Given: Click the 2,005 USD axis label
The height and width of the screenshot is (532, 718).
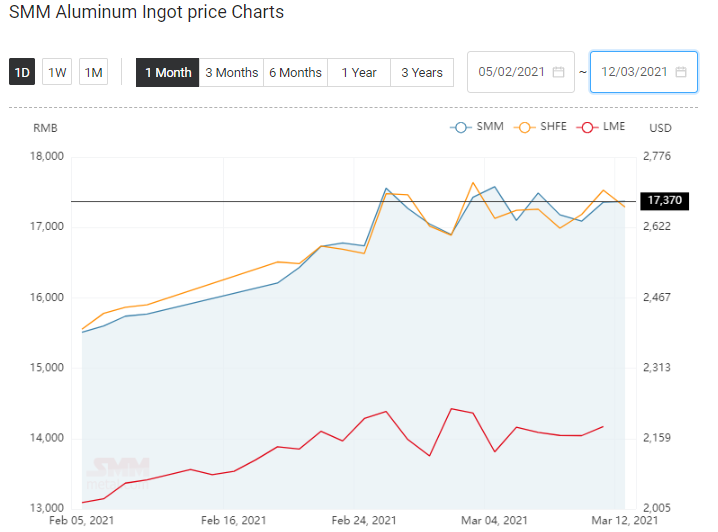Looking at the screenshot, I should point(657,508).
